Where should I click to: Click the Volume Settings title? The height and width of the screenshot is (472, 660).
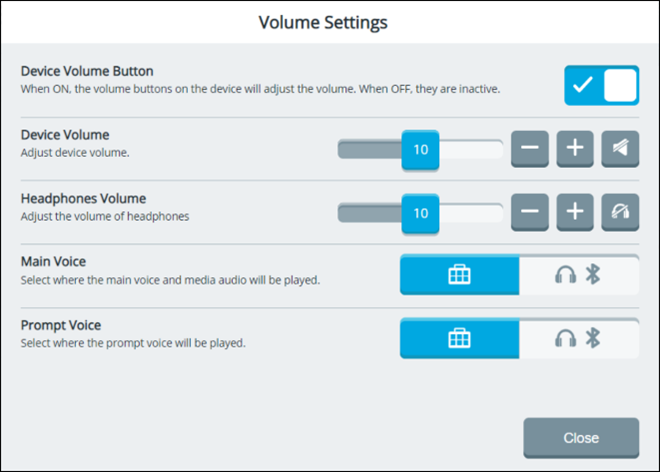click(323, 21)
